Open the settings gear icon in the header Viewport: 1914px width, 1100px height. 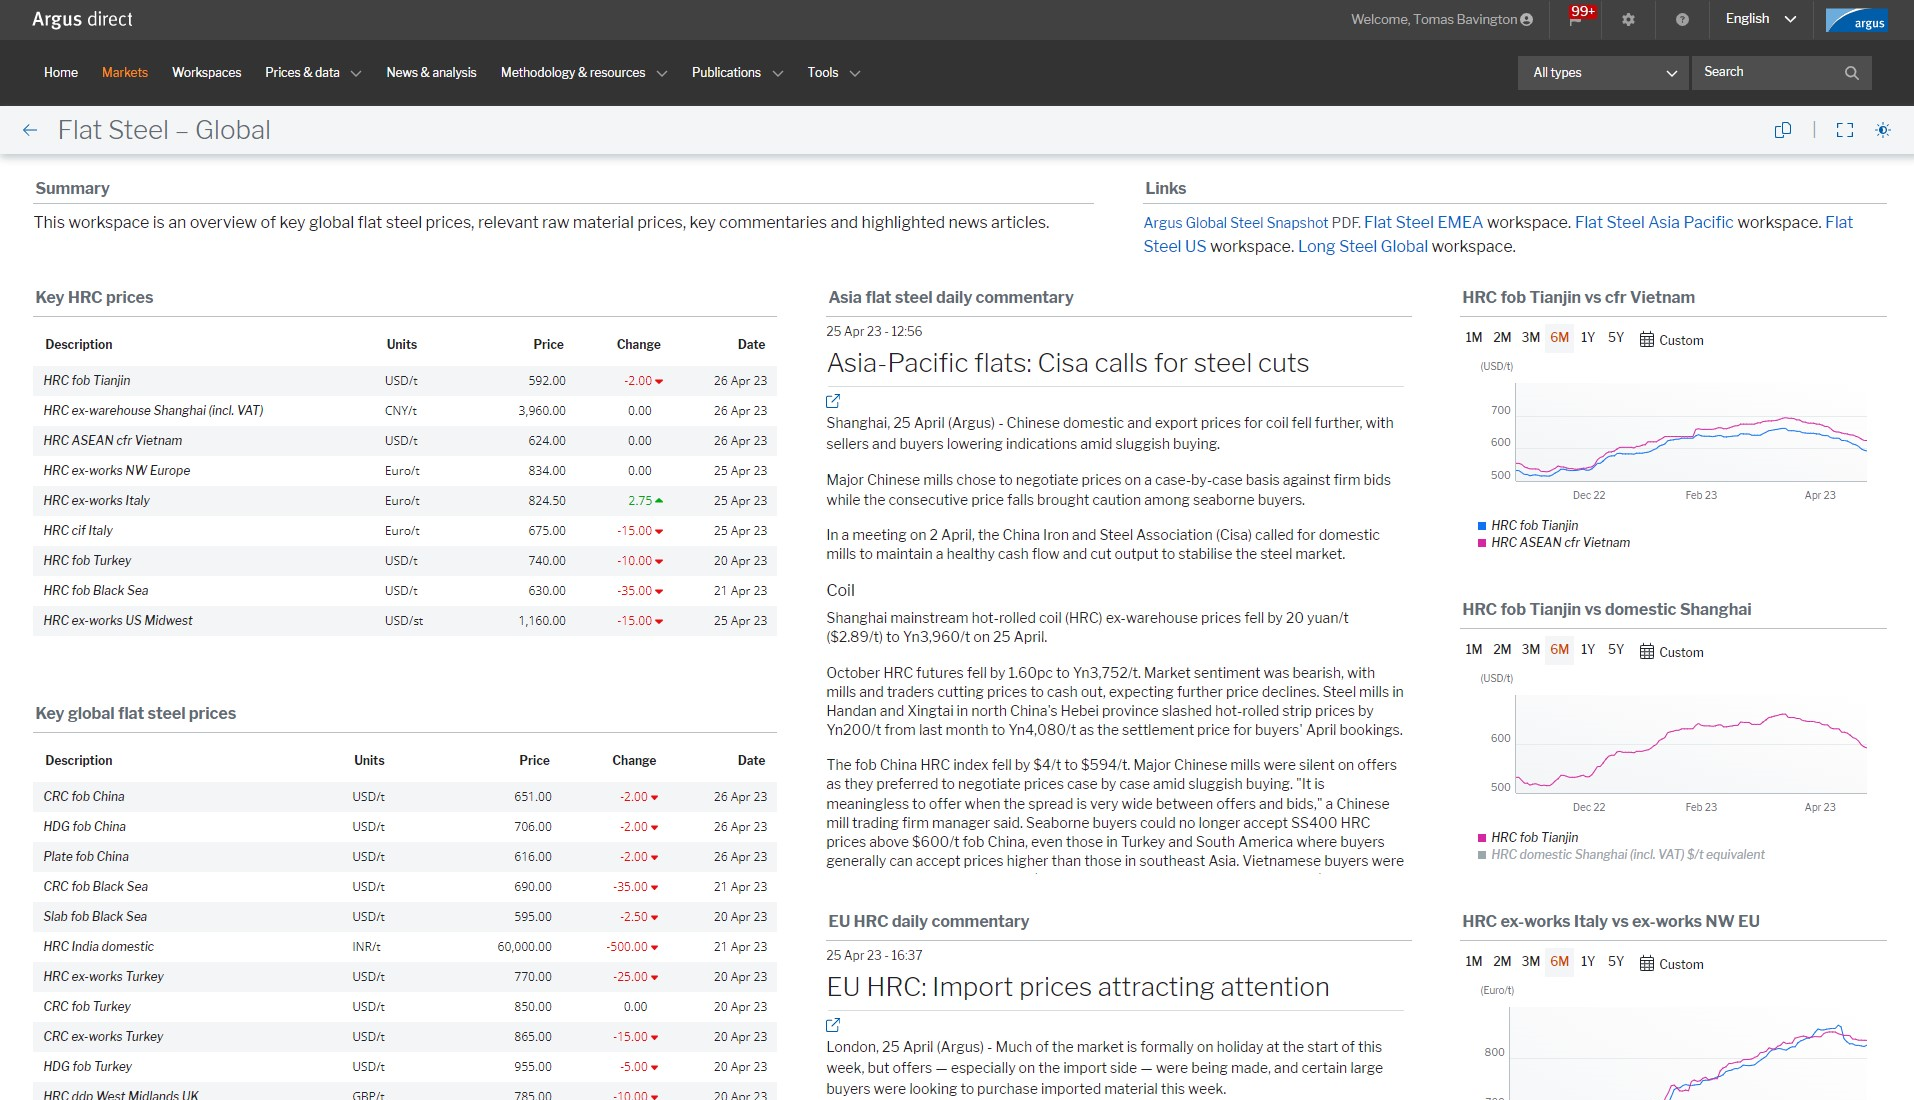(1628, 19)
